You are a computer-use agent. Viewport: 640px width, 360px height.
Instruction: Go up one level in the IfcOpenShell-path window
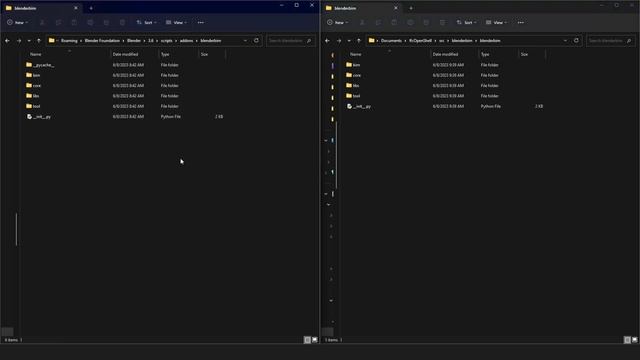[x=359, y=40]
